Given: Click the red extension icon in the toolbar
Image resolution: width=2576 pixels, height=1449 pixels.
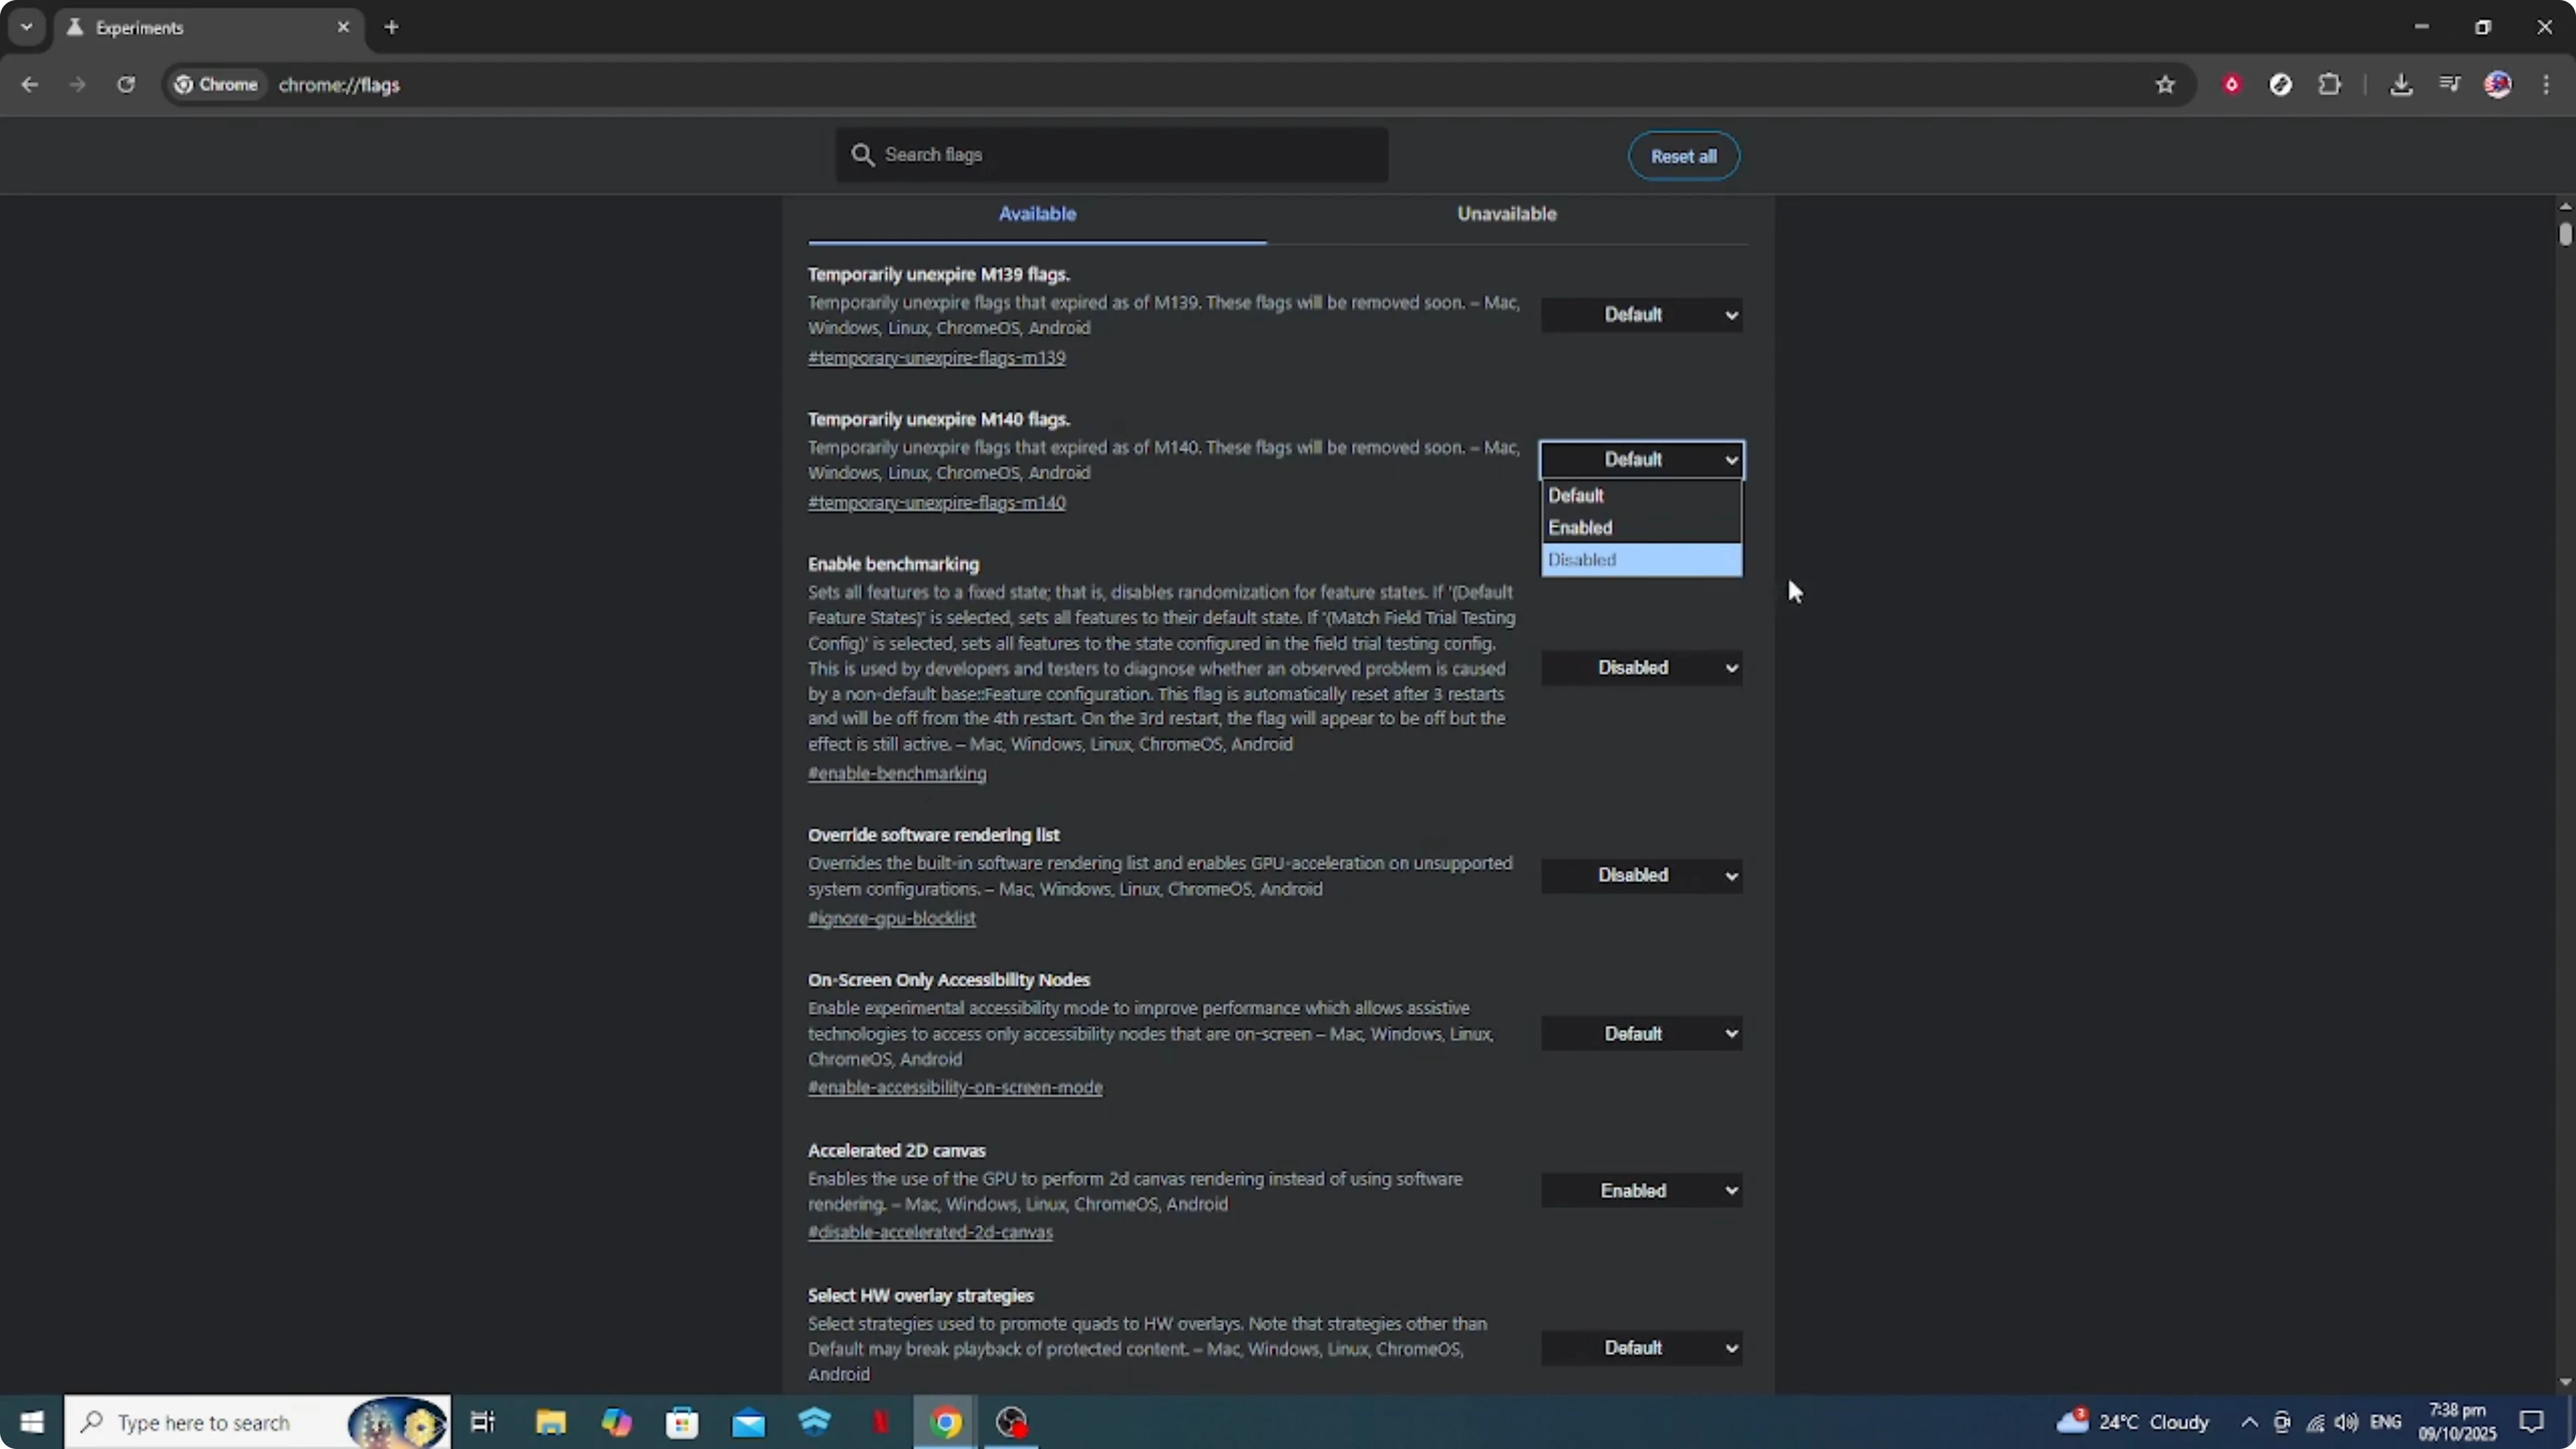Looking at the screenshot, I should click(2232, 85).
